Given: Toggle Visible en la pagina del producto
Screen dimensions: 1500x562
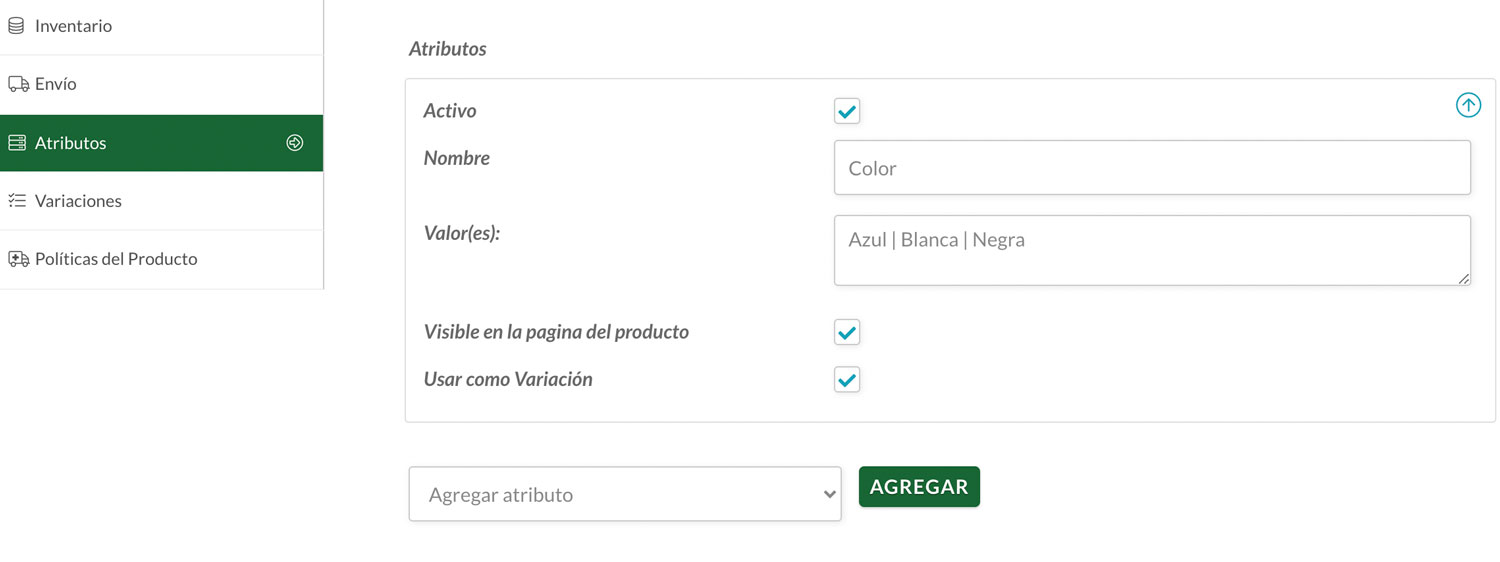Looking at the screenshot, I should [x=847, y=332].
